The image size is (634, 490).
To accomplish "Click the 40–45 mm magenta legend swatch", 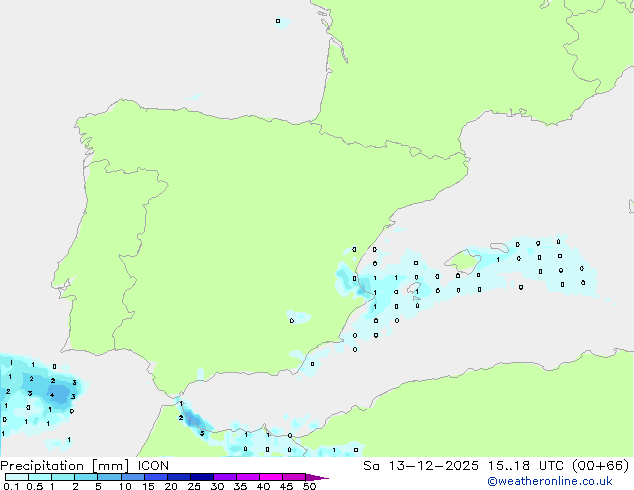I will pyautogui.click(x=271, y=477).
